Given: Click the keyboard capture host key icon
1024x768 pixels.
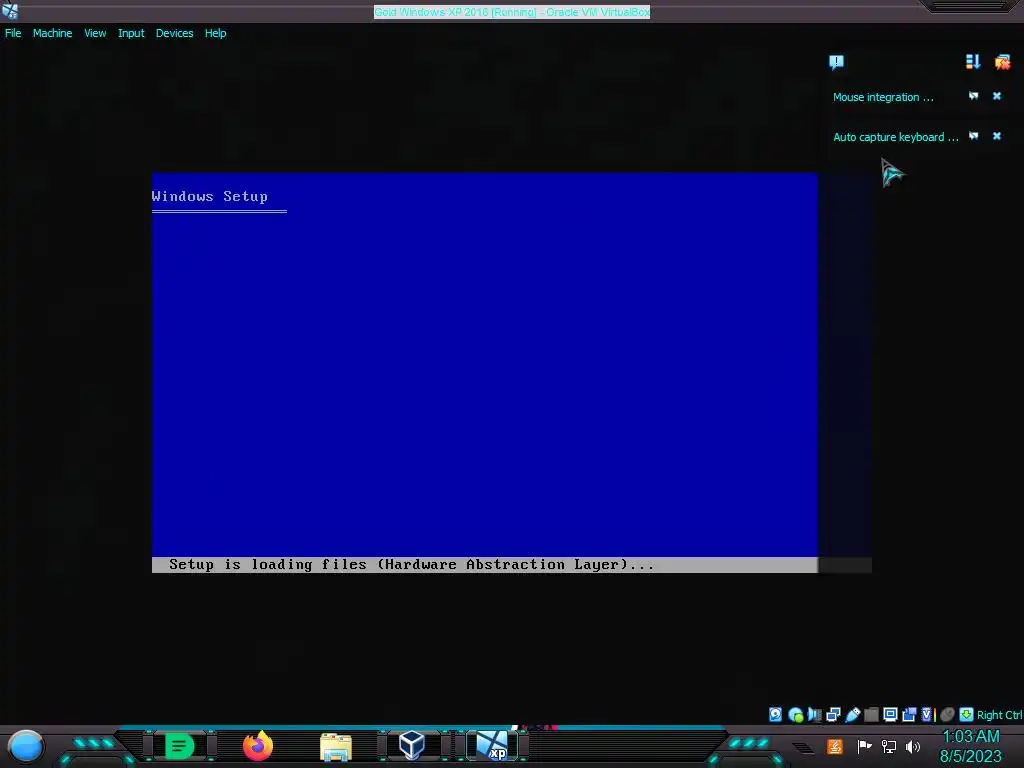Looking at the screenshot, I should coord(967,714).
